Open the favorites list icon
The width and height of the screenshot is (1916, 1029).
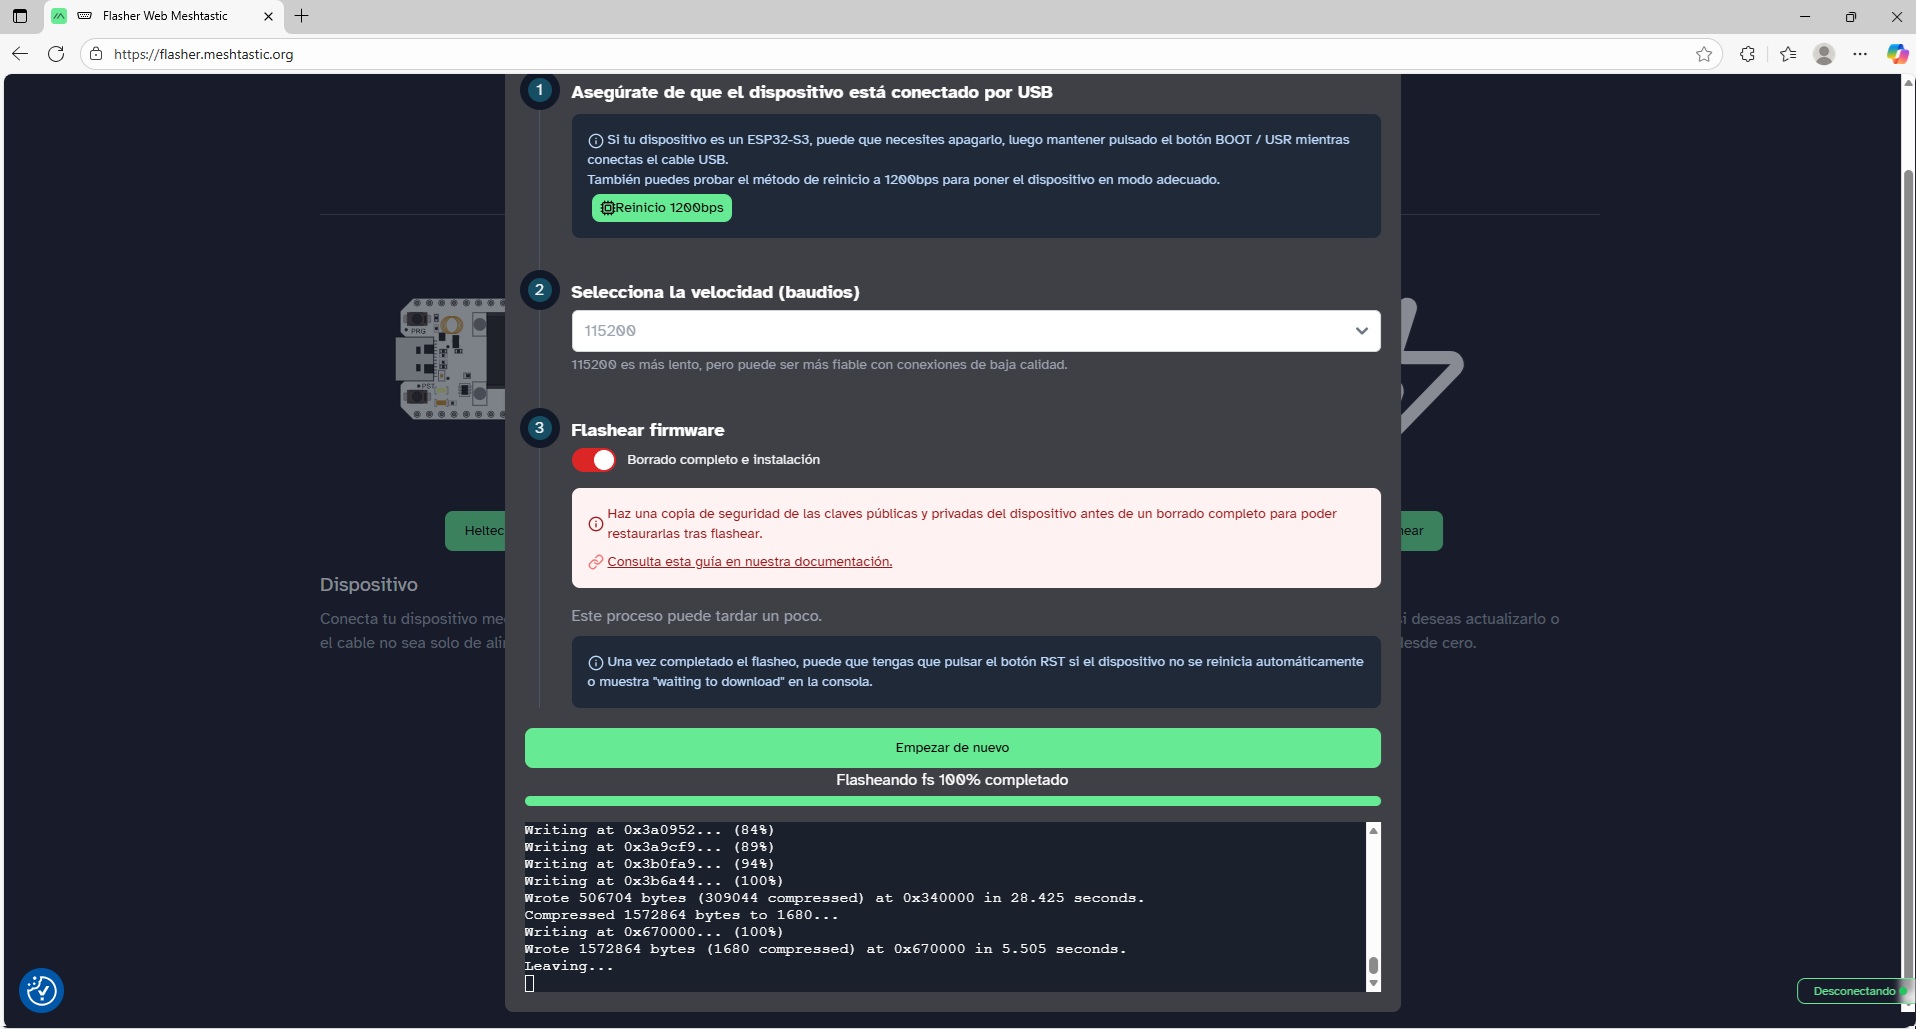coord(1788,54)
